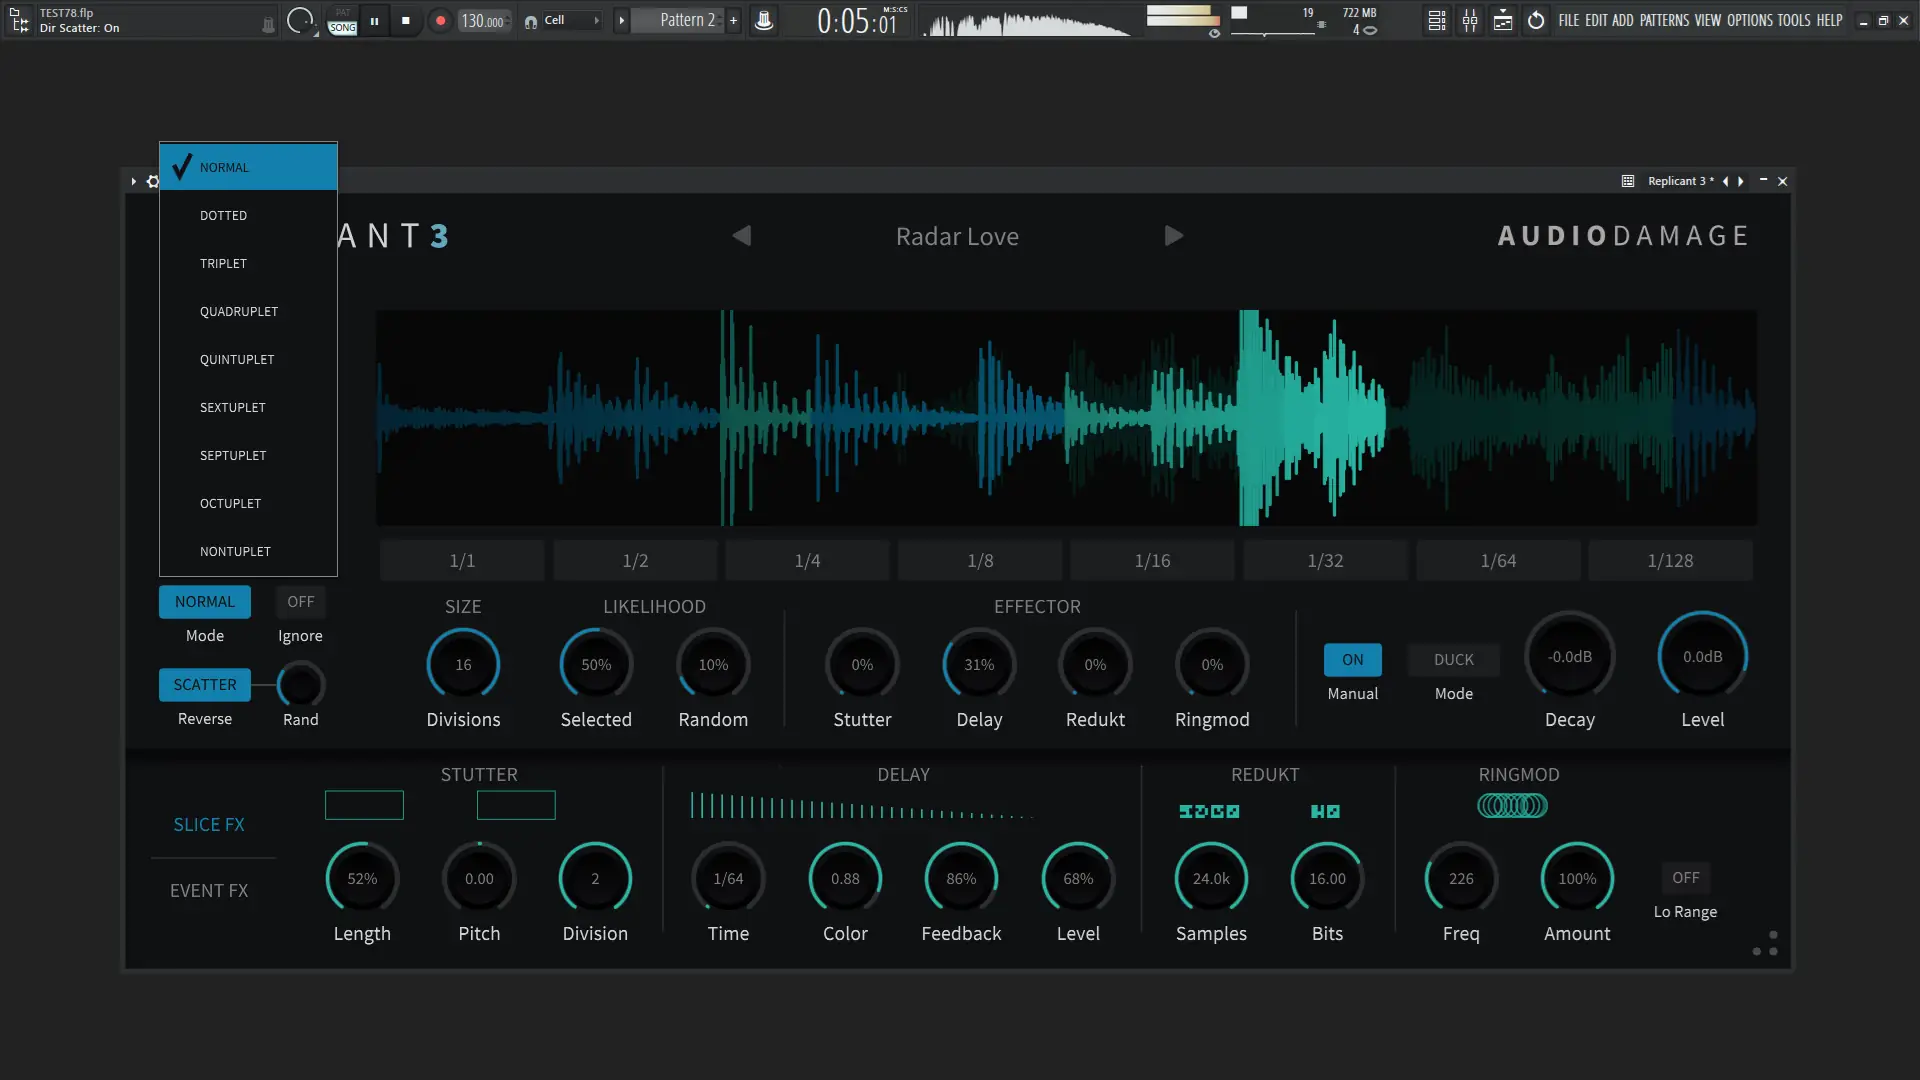Click the add new pattern plus icon
The height and width of the screenshot is (1080, 1920).
[x=733, y=20]
